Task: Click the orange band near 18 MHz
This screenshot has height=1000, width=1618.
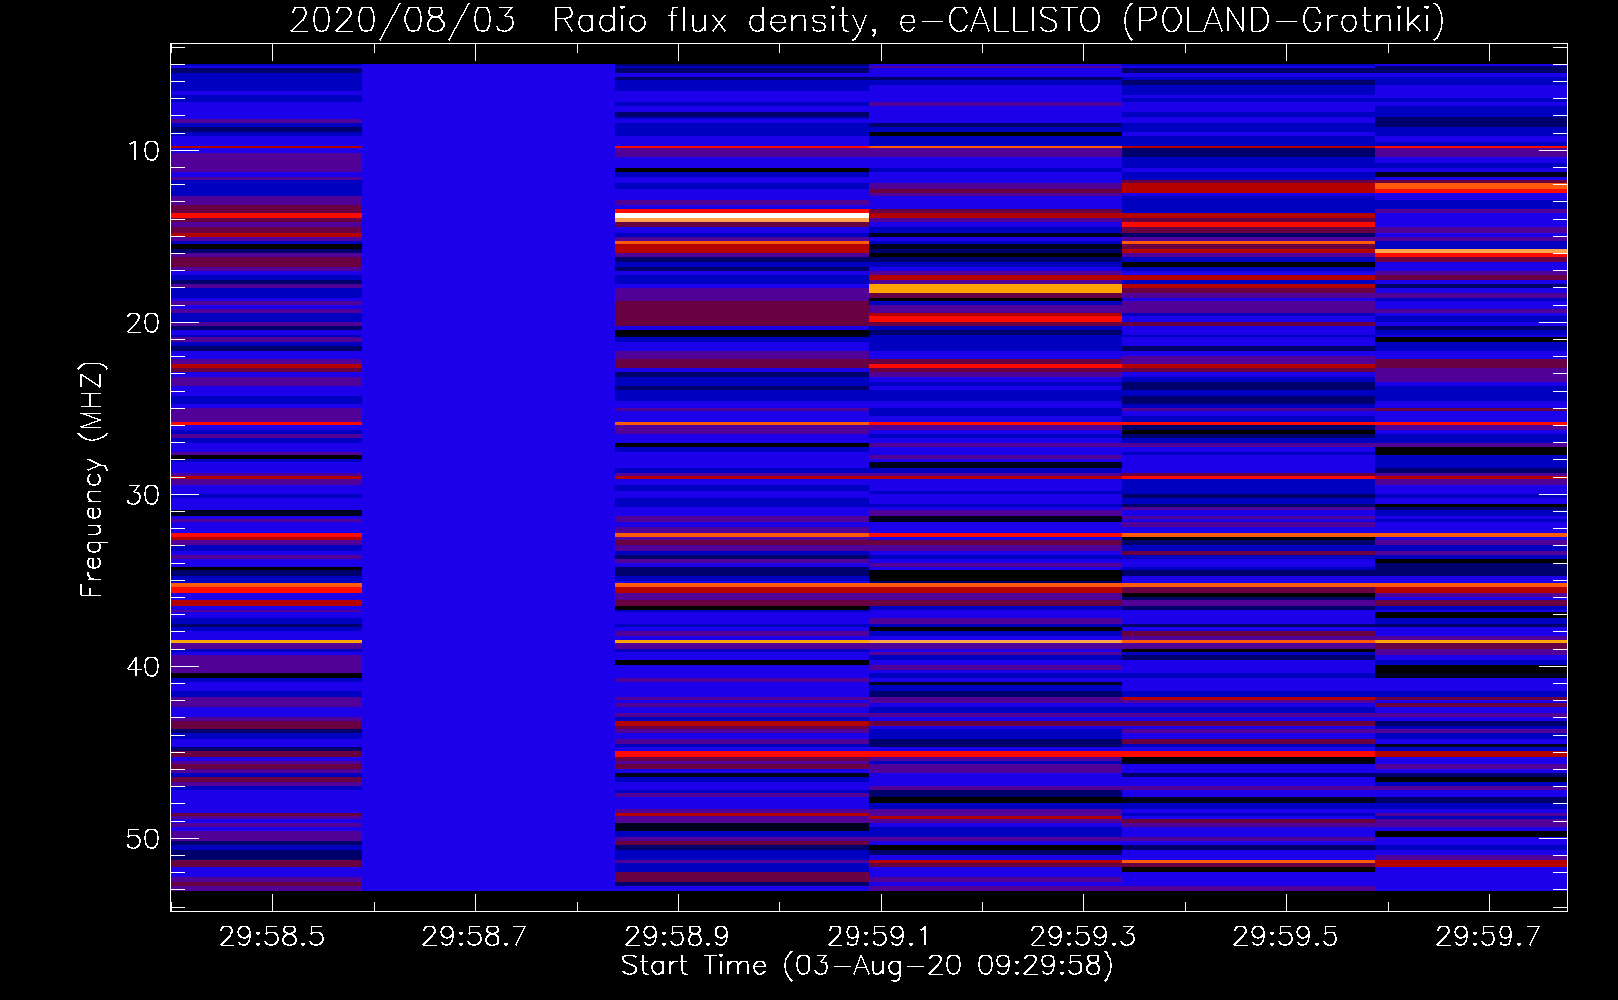Action: (x=995, y=288)
